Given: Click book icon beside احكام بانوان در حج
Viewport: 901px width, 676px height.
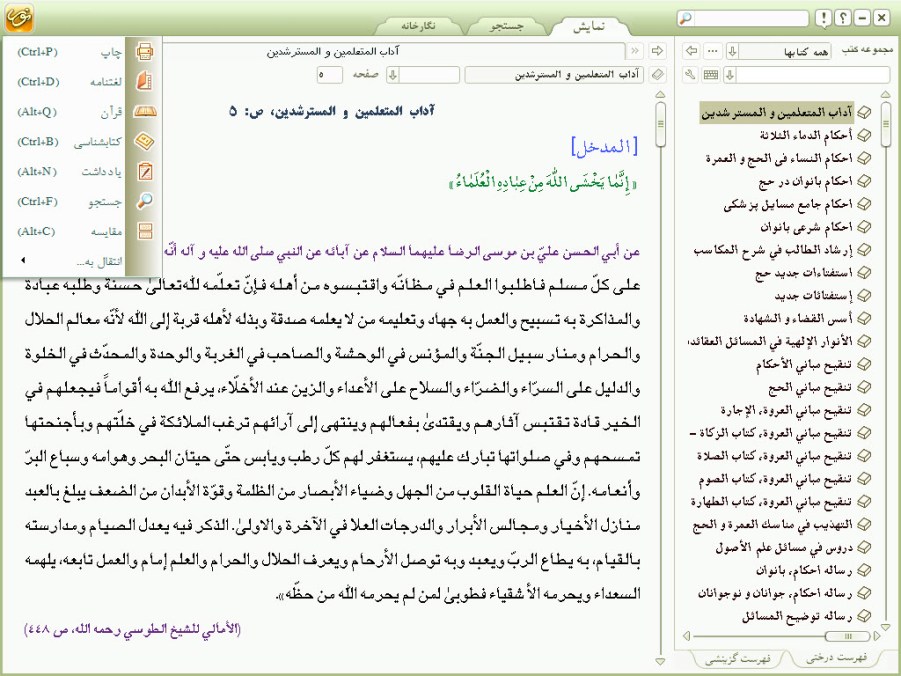Looking at the screenshot, I should (864, 182).
